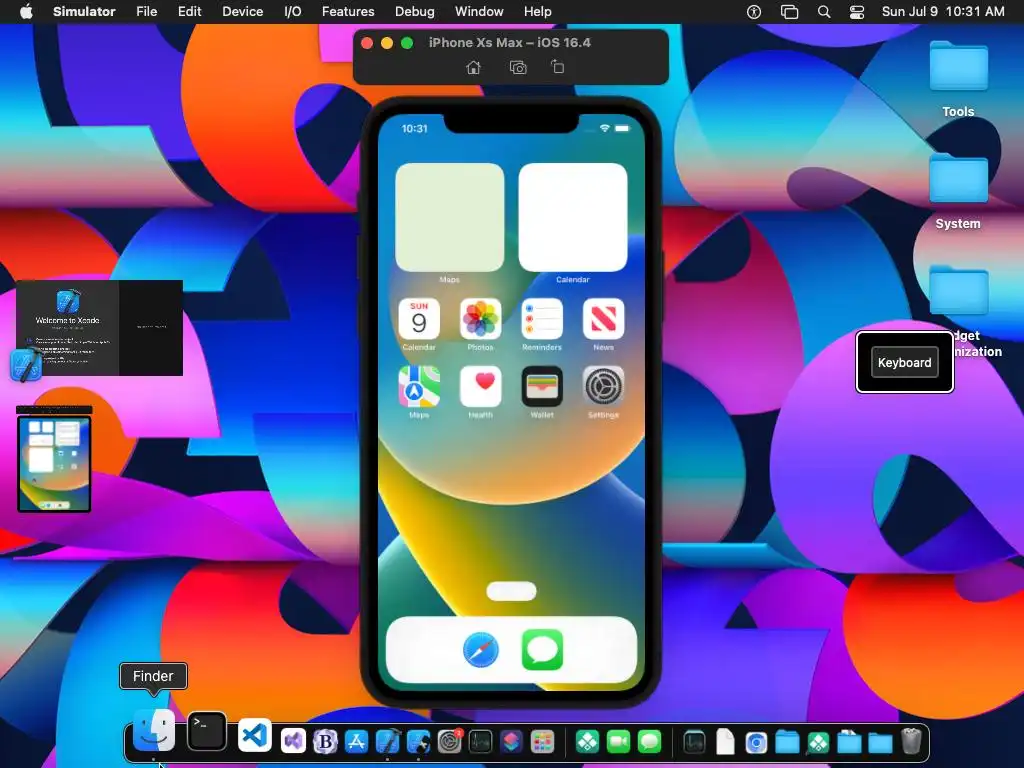Viewport: 1024px width, 768px height.
Task: Open Xcode from the macOS Dock
Action: point(387,741)
